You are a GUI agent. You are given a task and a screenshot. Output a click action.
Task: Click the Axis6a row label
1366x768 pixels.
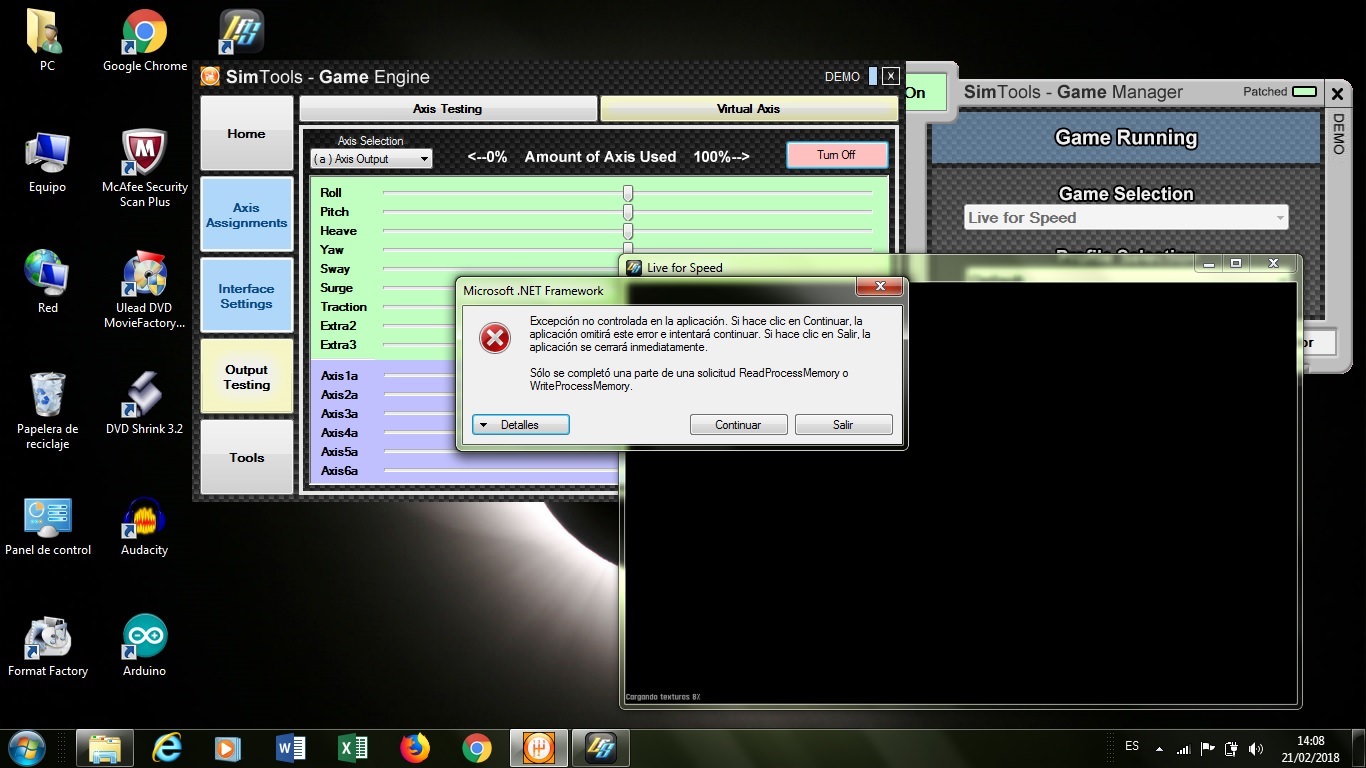[x=339, y=471]
